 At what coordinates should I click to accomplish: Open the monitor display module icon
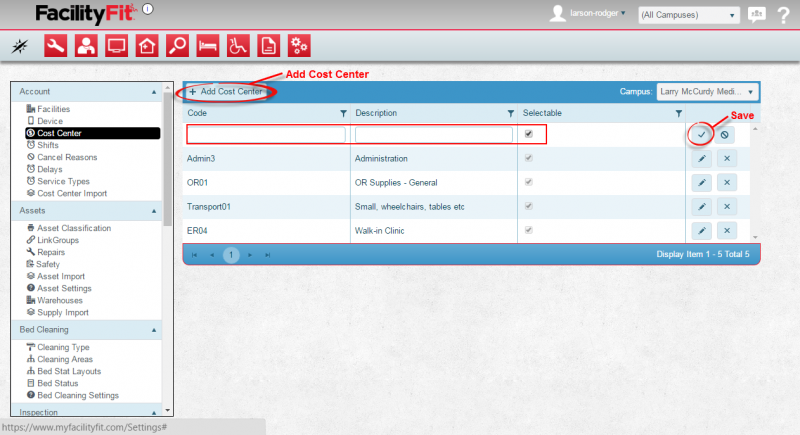[x=116, y=46]
